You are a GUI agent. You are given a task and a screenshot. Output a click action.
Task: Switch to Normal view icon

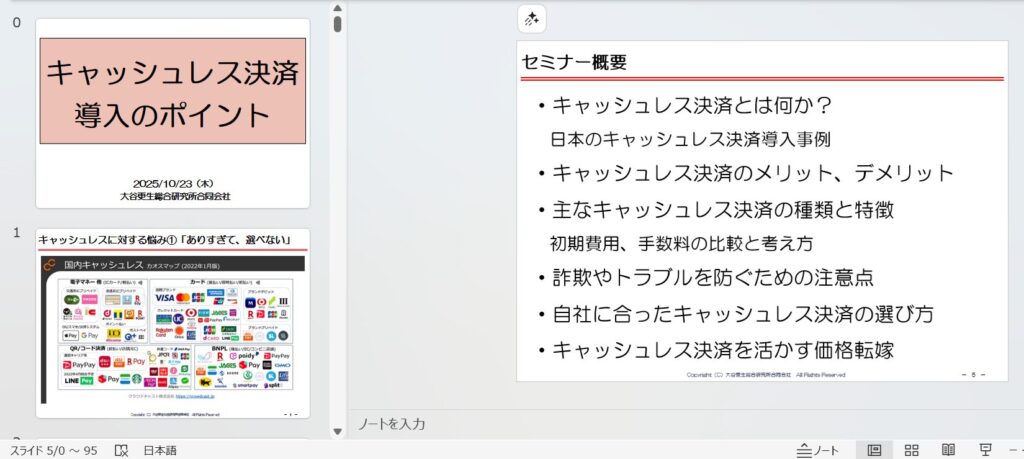[x=874, y=450]
